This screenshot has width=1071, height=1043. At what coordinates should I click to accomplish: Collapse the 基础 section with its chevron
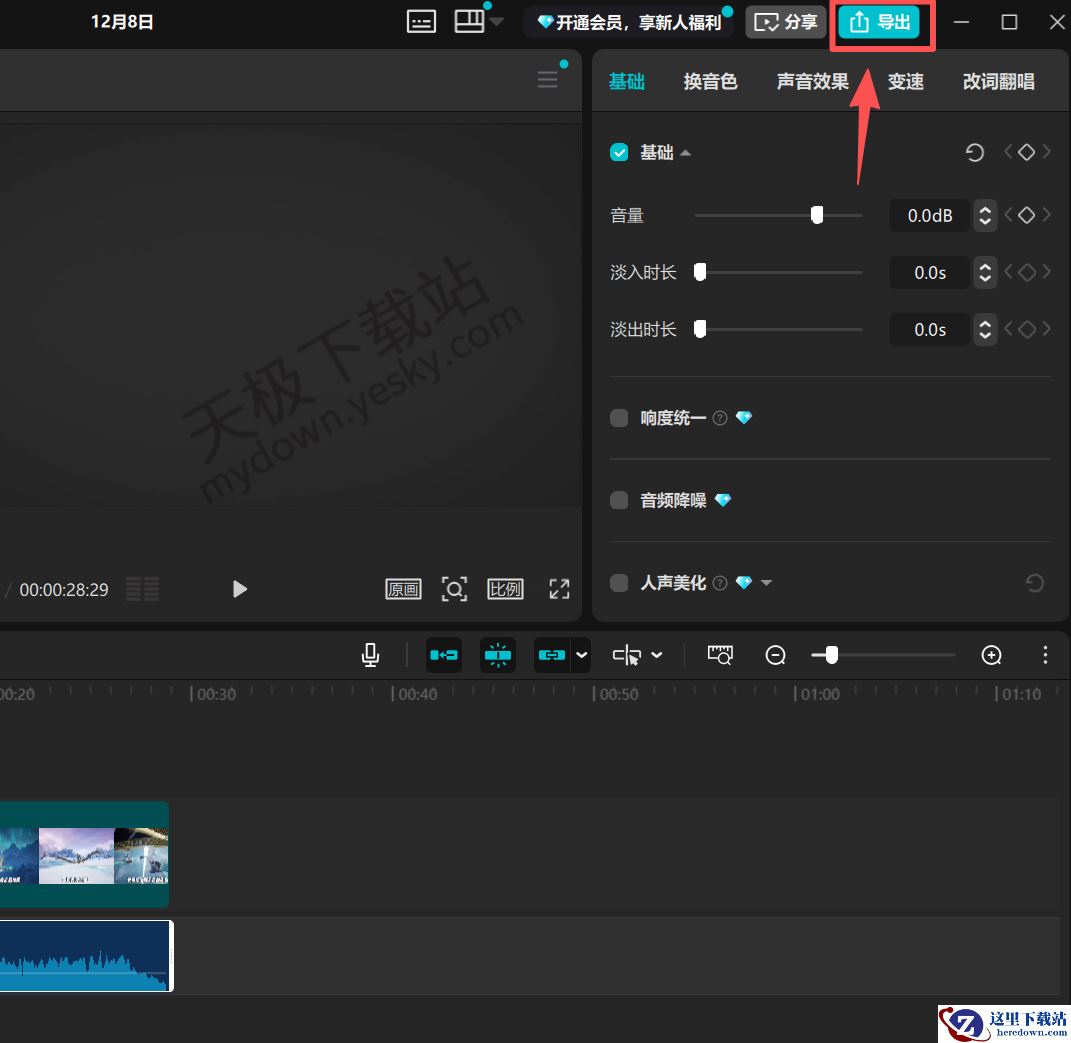click(x=685, y=152)
